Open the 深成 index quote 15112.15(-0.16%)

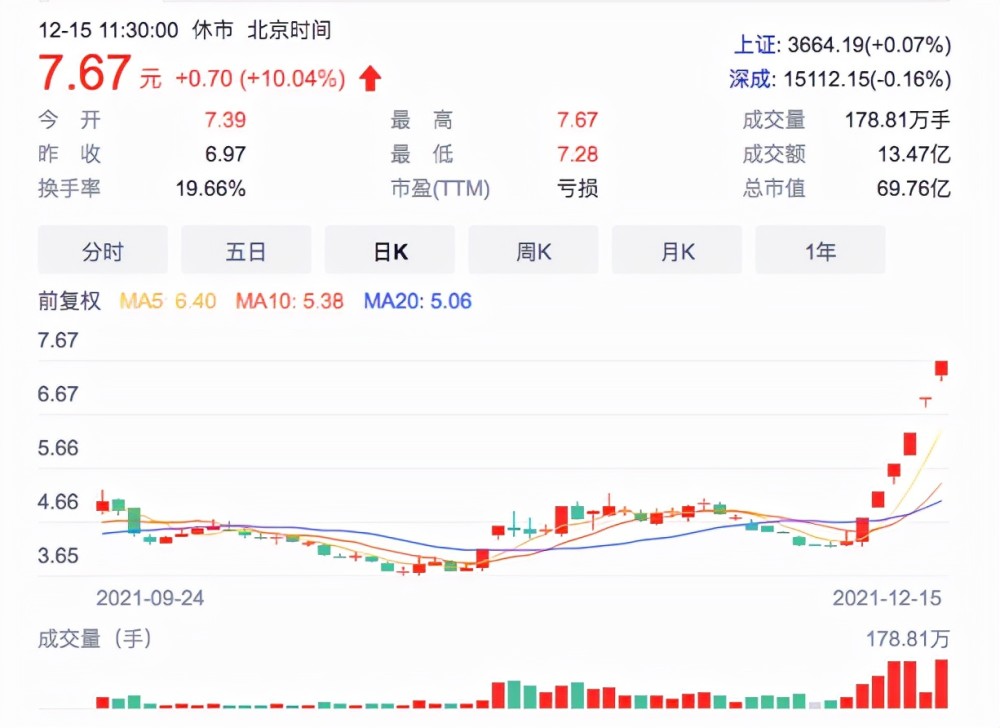tap(840, 79)
